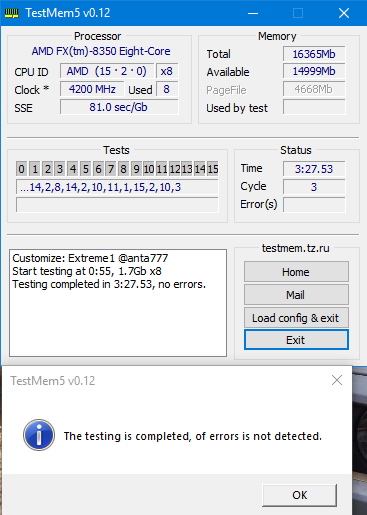Click the AMD FX(tm)-8350 Eight-Core processor name
The image size is (367, 515).
101,51
